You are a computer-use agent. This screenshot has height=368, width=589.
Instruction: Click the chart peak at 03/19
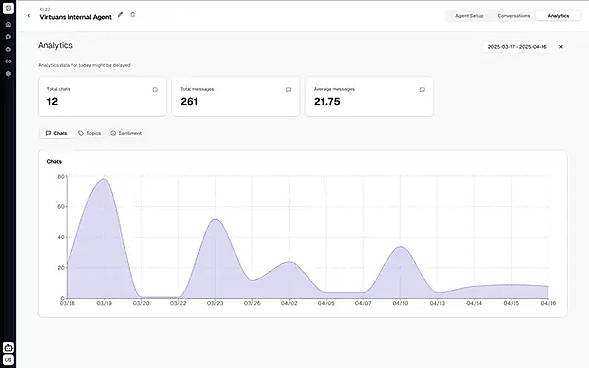click(x=104, y=179)
